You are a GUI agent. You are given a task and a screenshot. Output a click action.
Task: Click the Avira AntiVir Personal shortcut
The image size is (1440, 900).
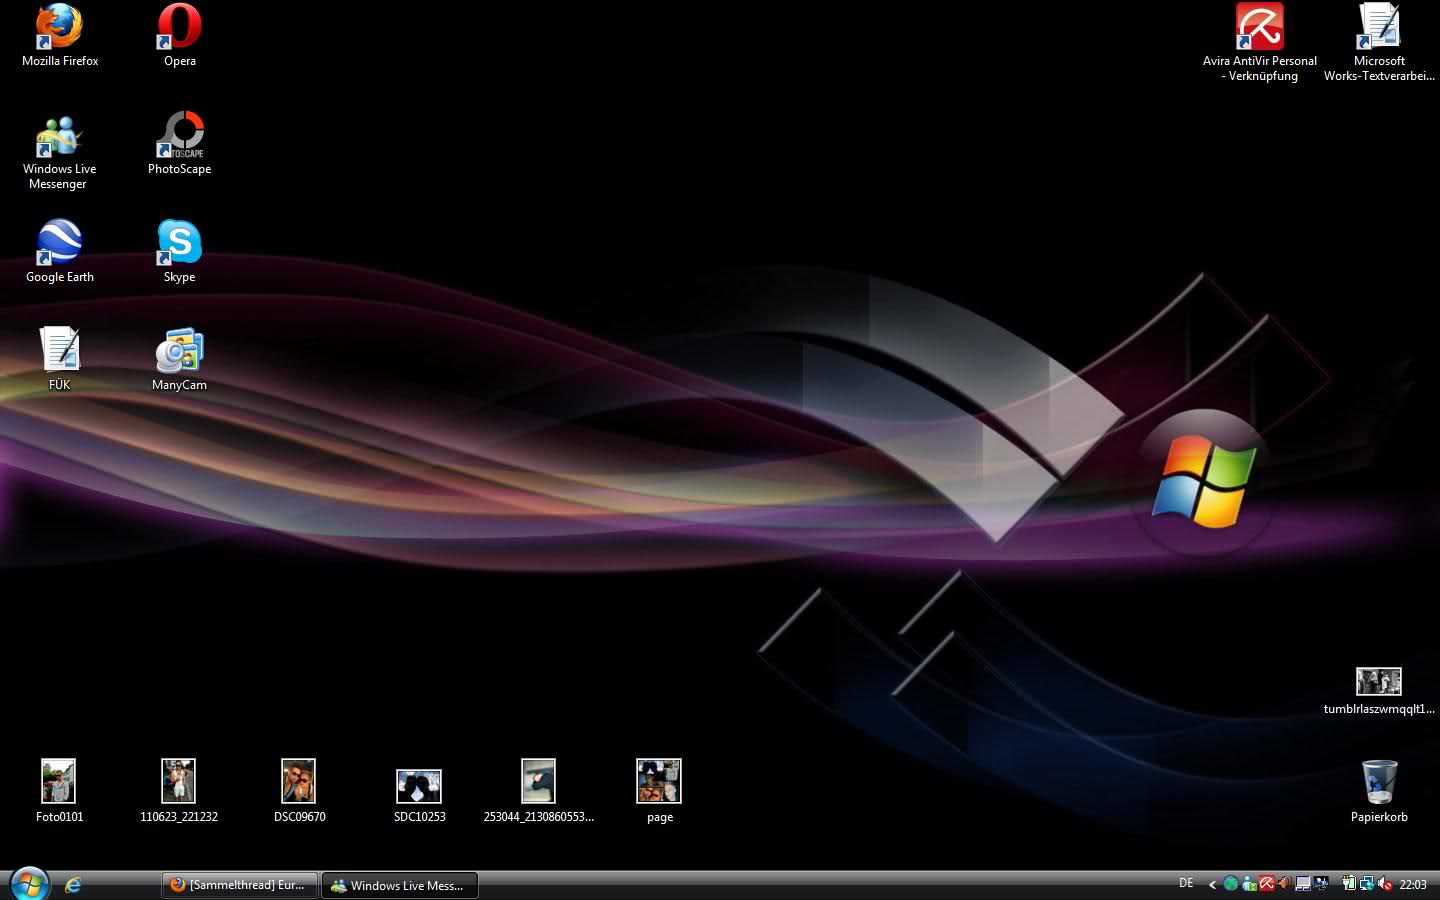point(1259,28)
